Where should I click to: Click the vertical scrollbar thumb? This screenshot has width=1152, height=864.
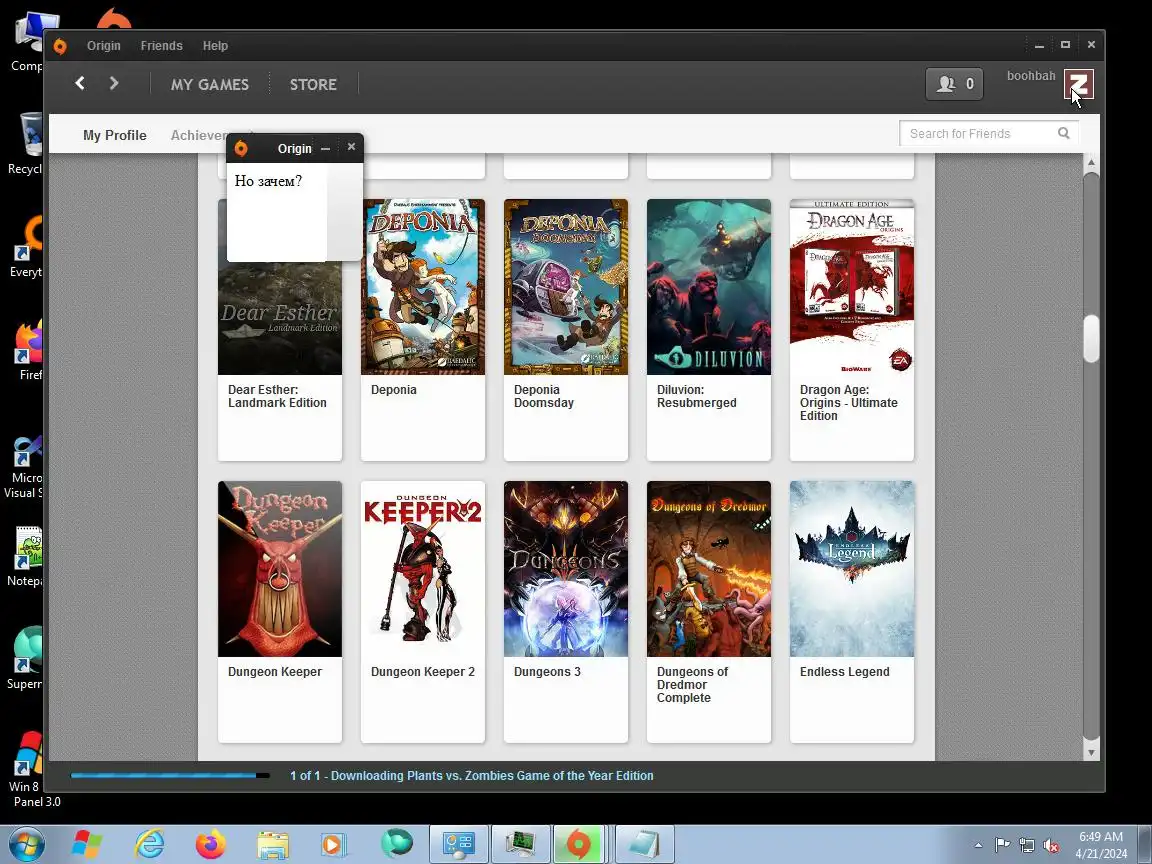[1091, 339]
